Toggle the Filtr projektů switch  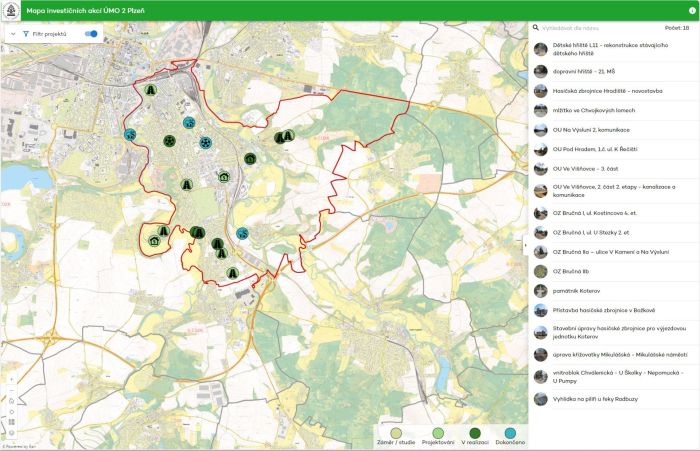click(x=91, y=34)
